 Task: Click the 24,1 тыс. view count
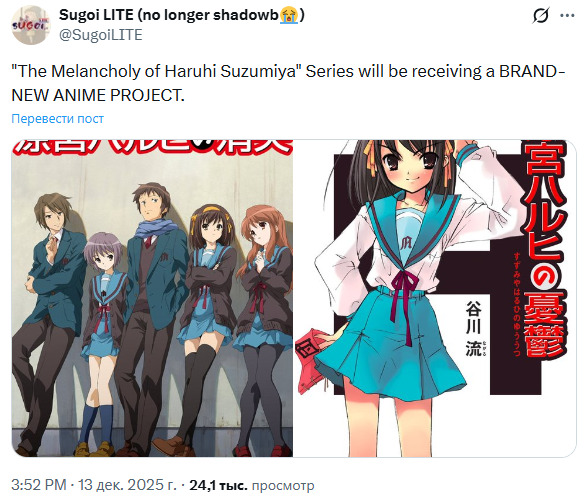218,485
